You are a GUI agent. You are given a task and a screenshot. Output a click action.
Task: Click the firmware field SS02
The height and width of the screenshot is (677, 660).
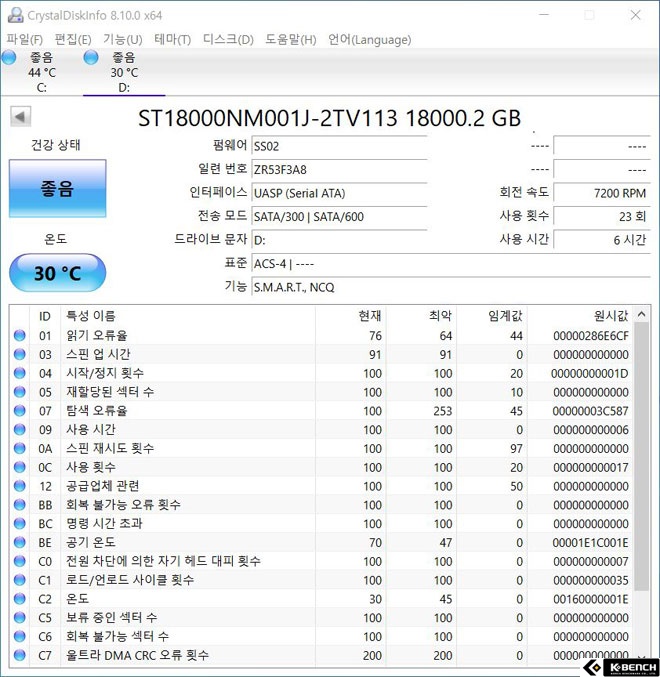(339, 146)
